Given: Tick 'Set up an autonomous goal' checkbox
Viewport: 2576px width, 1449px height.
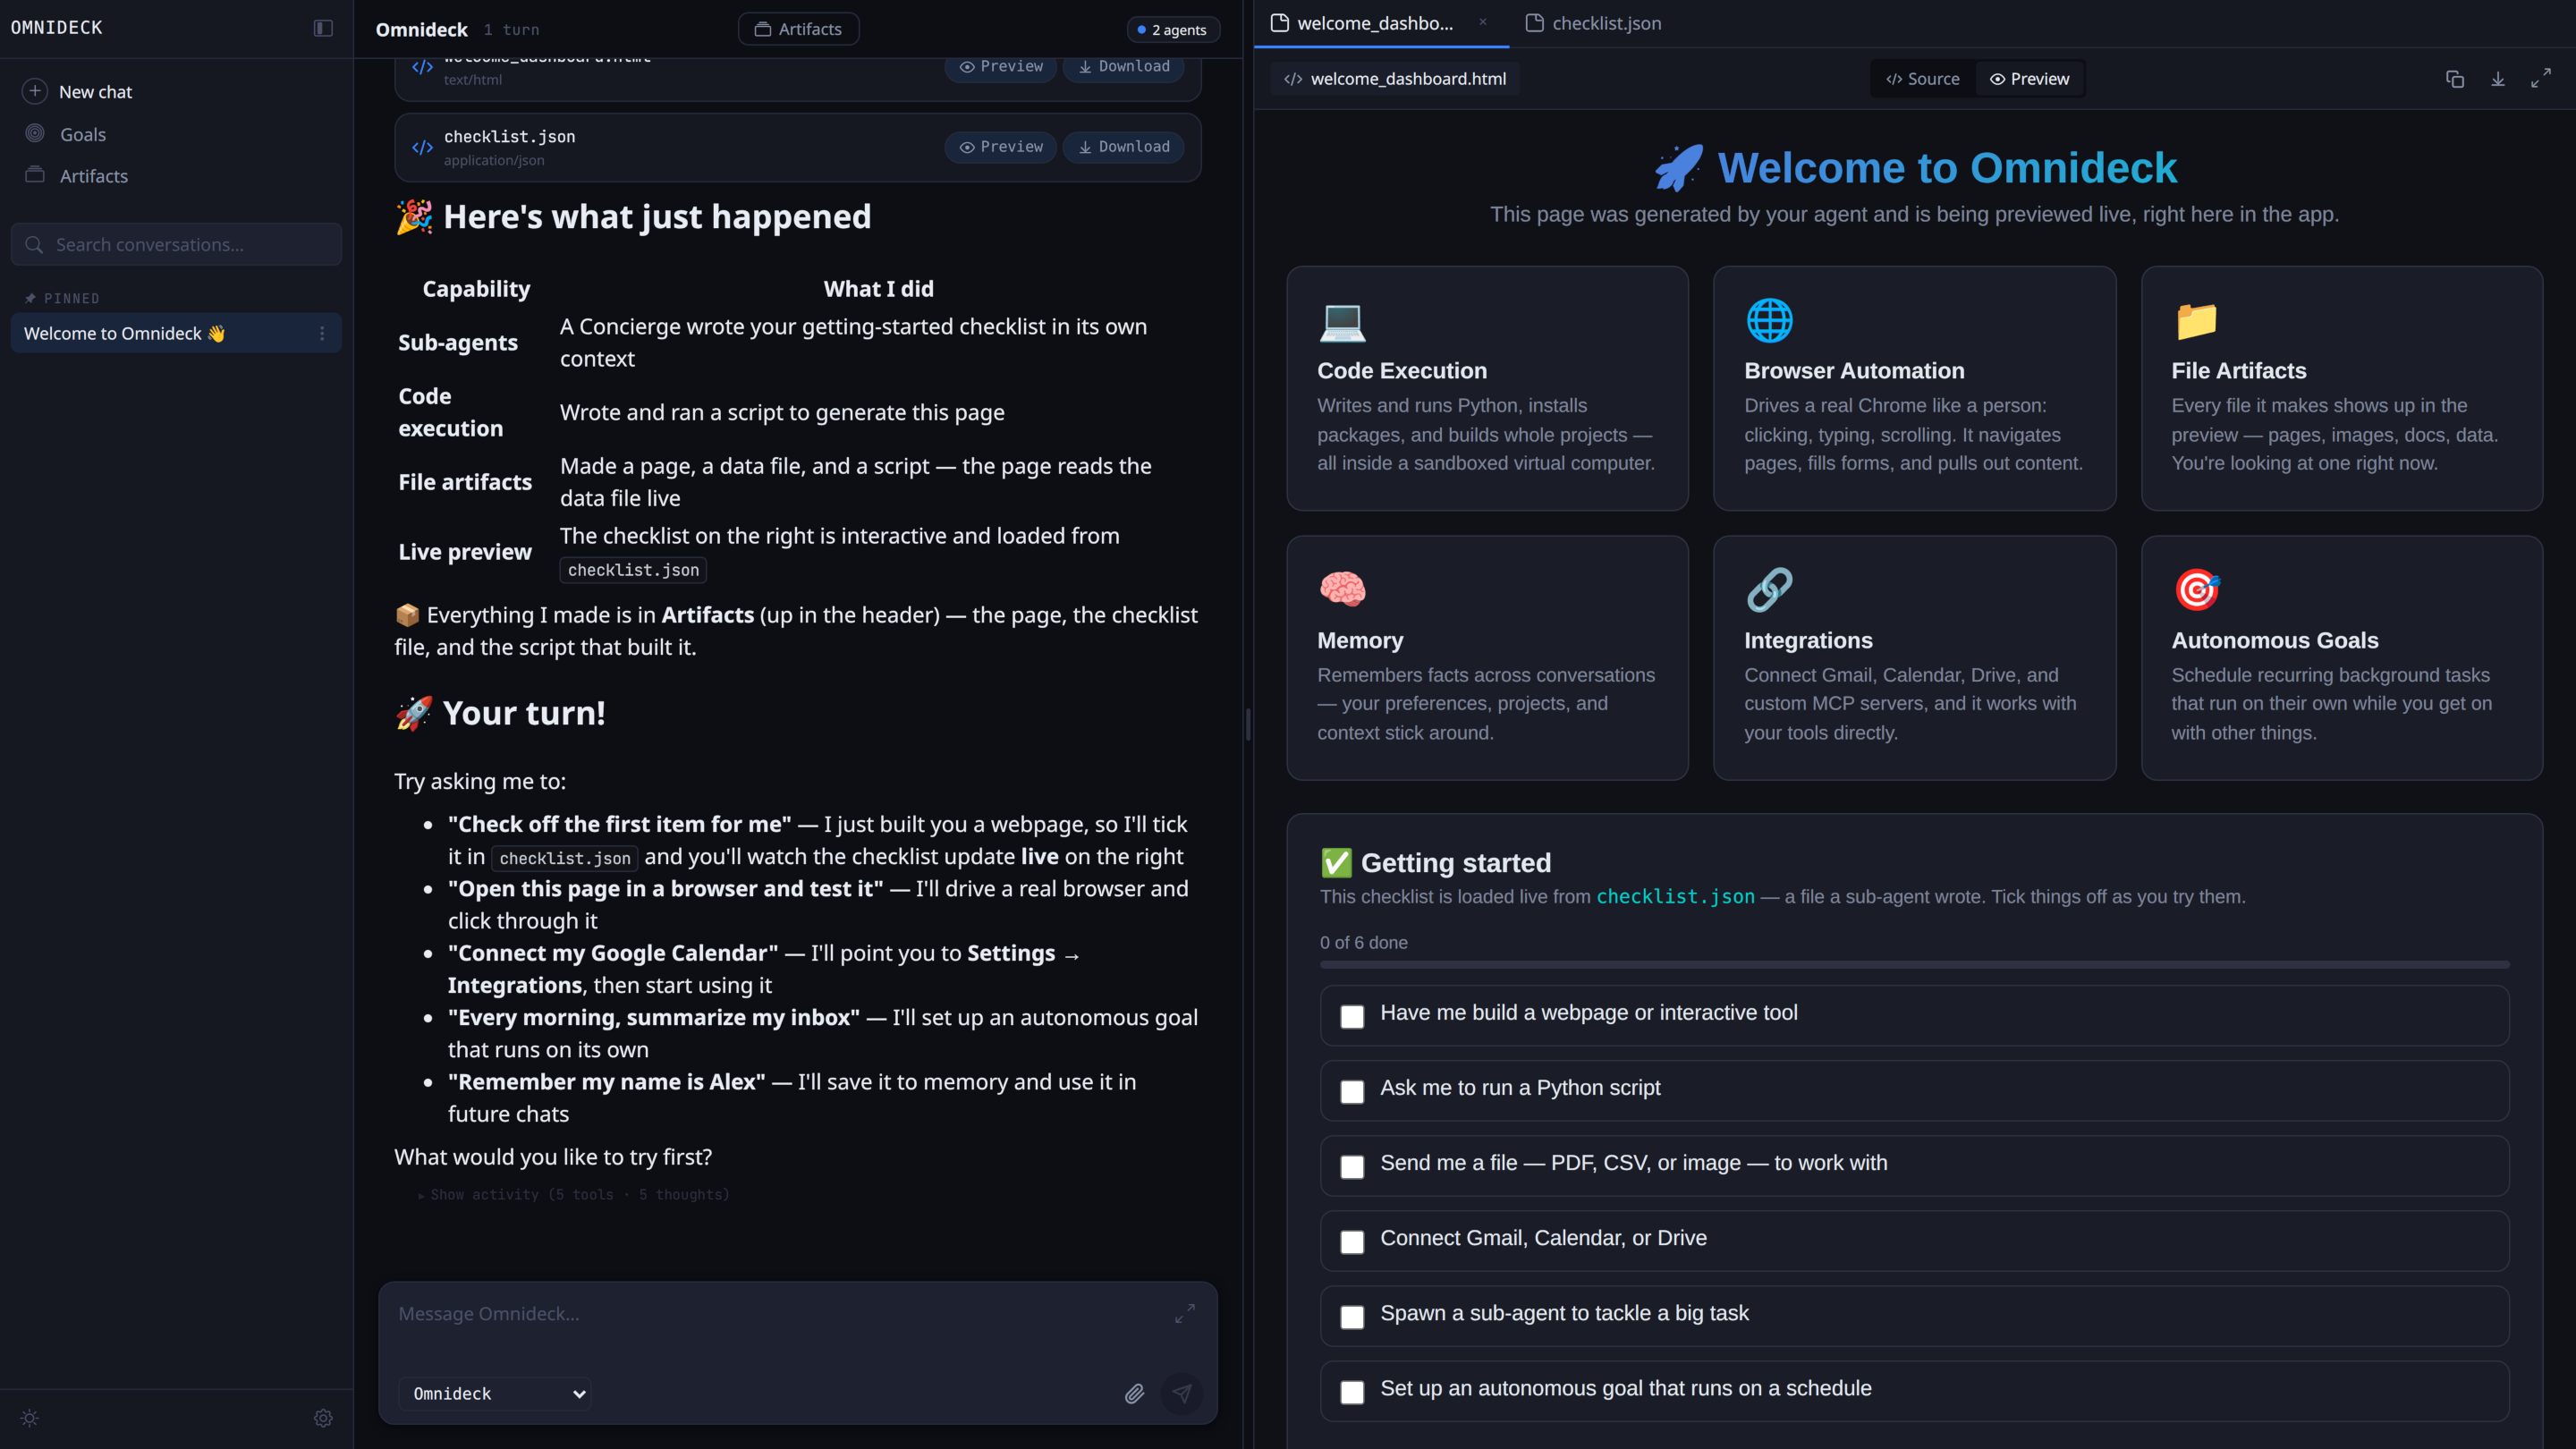Looking at the screenshot, I should tap(1352, 1392).
